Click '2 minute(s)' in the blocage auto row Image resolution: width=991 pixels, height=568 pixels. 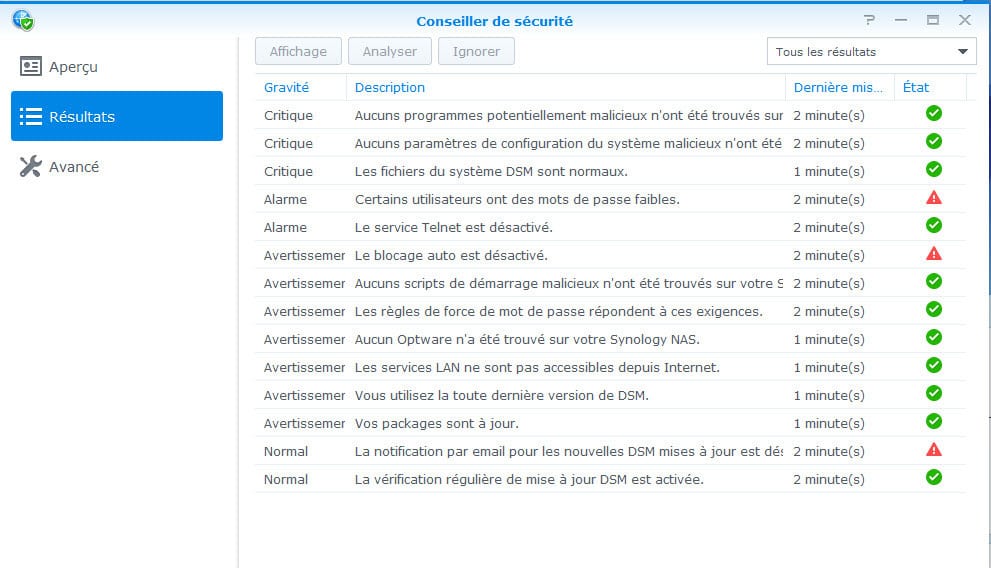click(x=829, y=255)
